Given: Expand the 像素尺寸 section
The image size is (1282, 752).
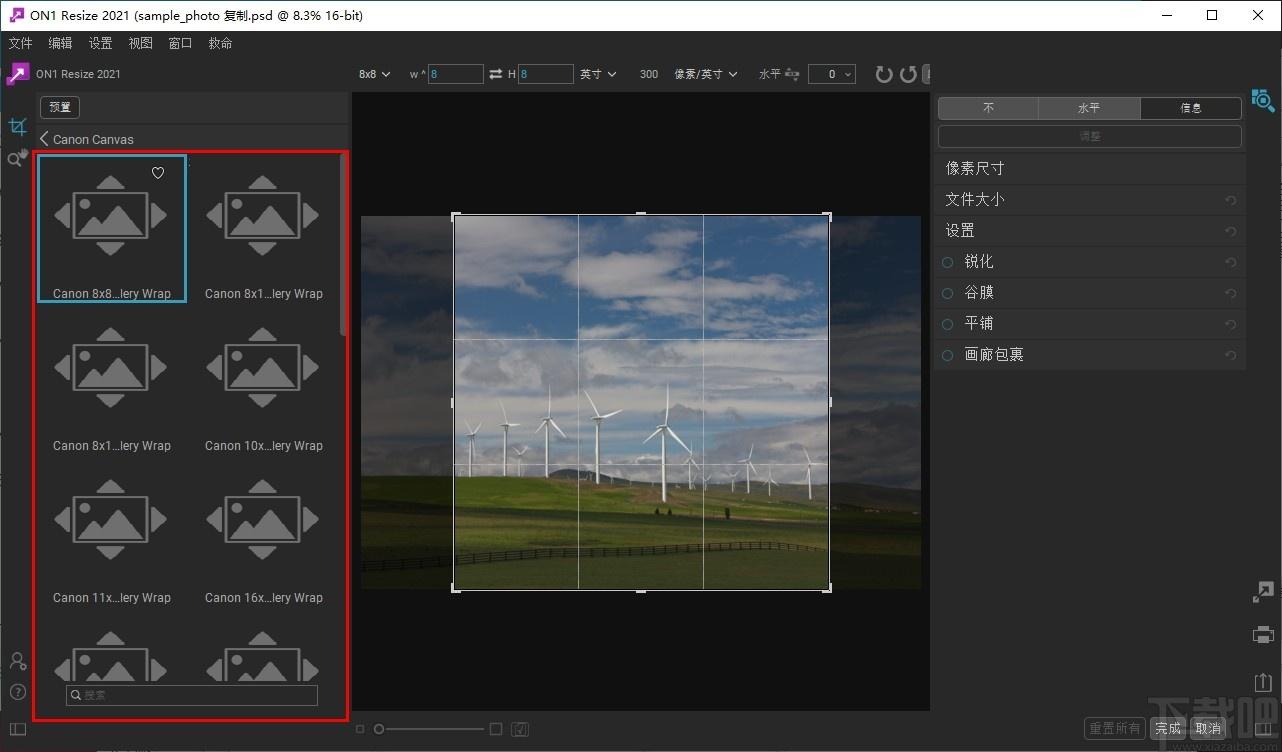Looking at the screenshot, I should point(1090,169).
